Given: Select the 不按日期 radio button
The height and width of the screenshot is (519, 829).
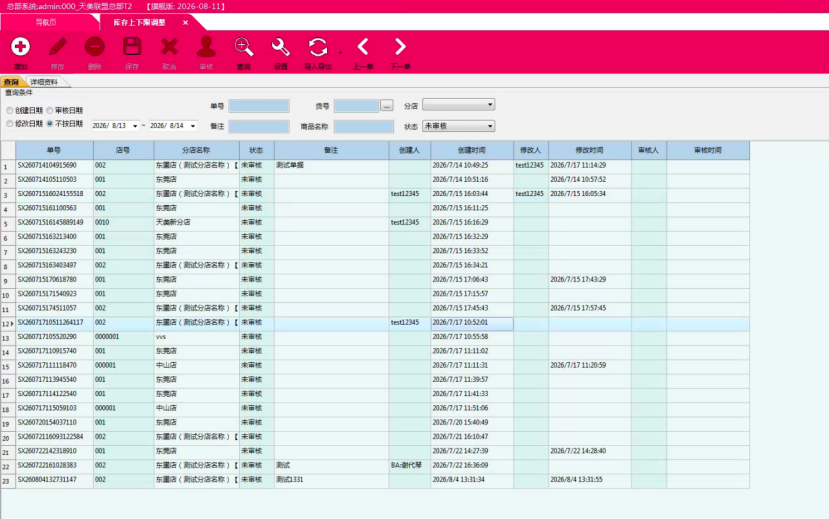Looking at the screenshot, I should click(50, 124).
